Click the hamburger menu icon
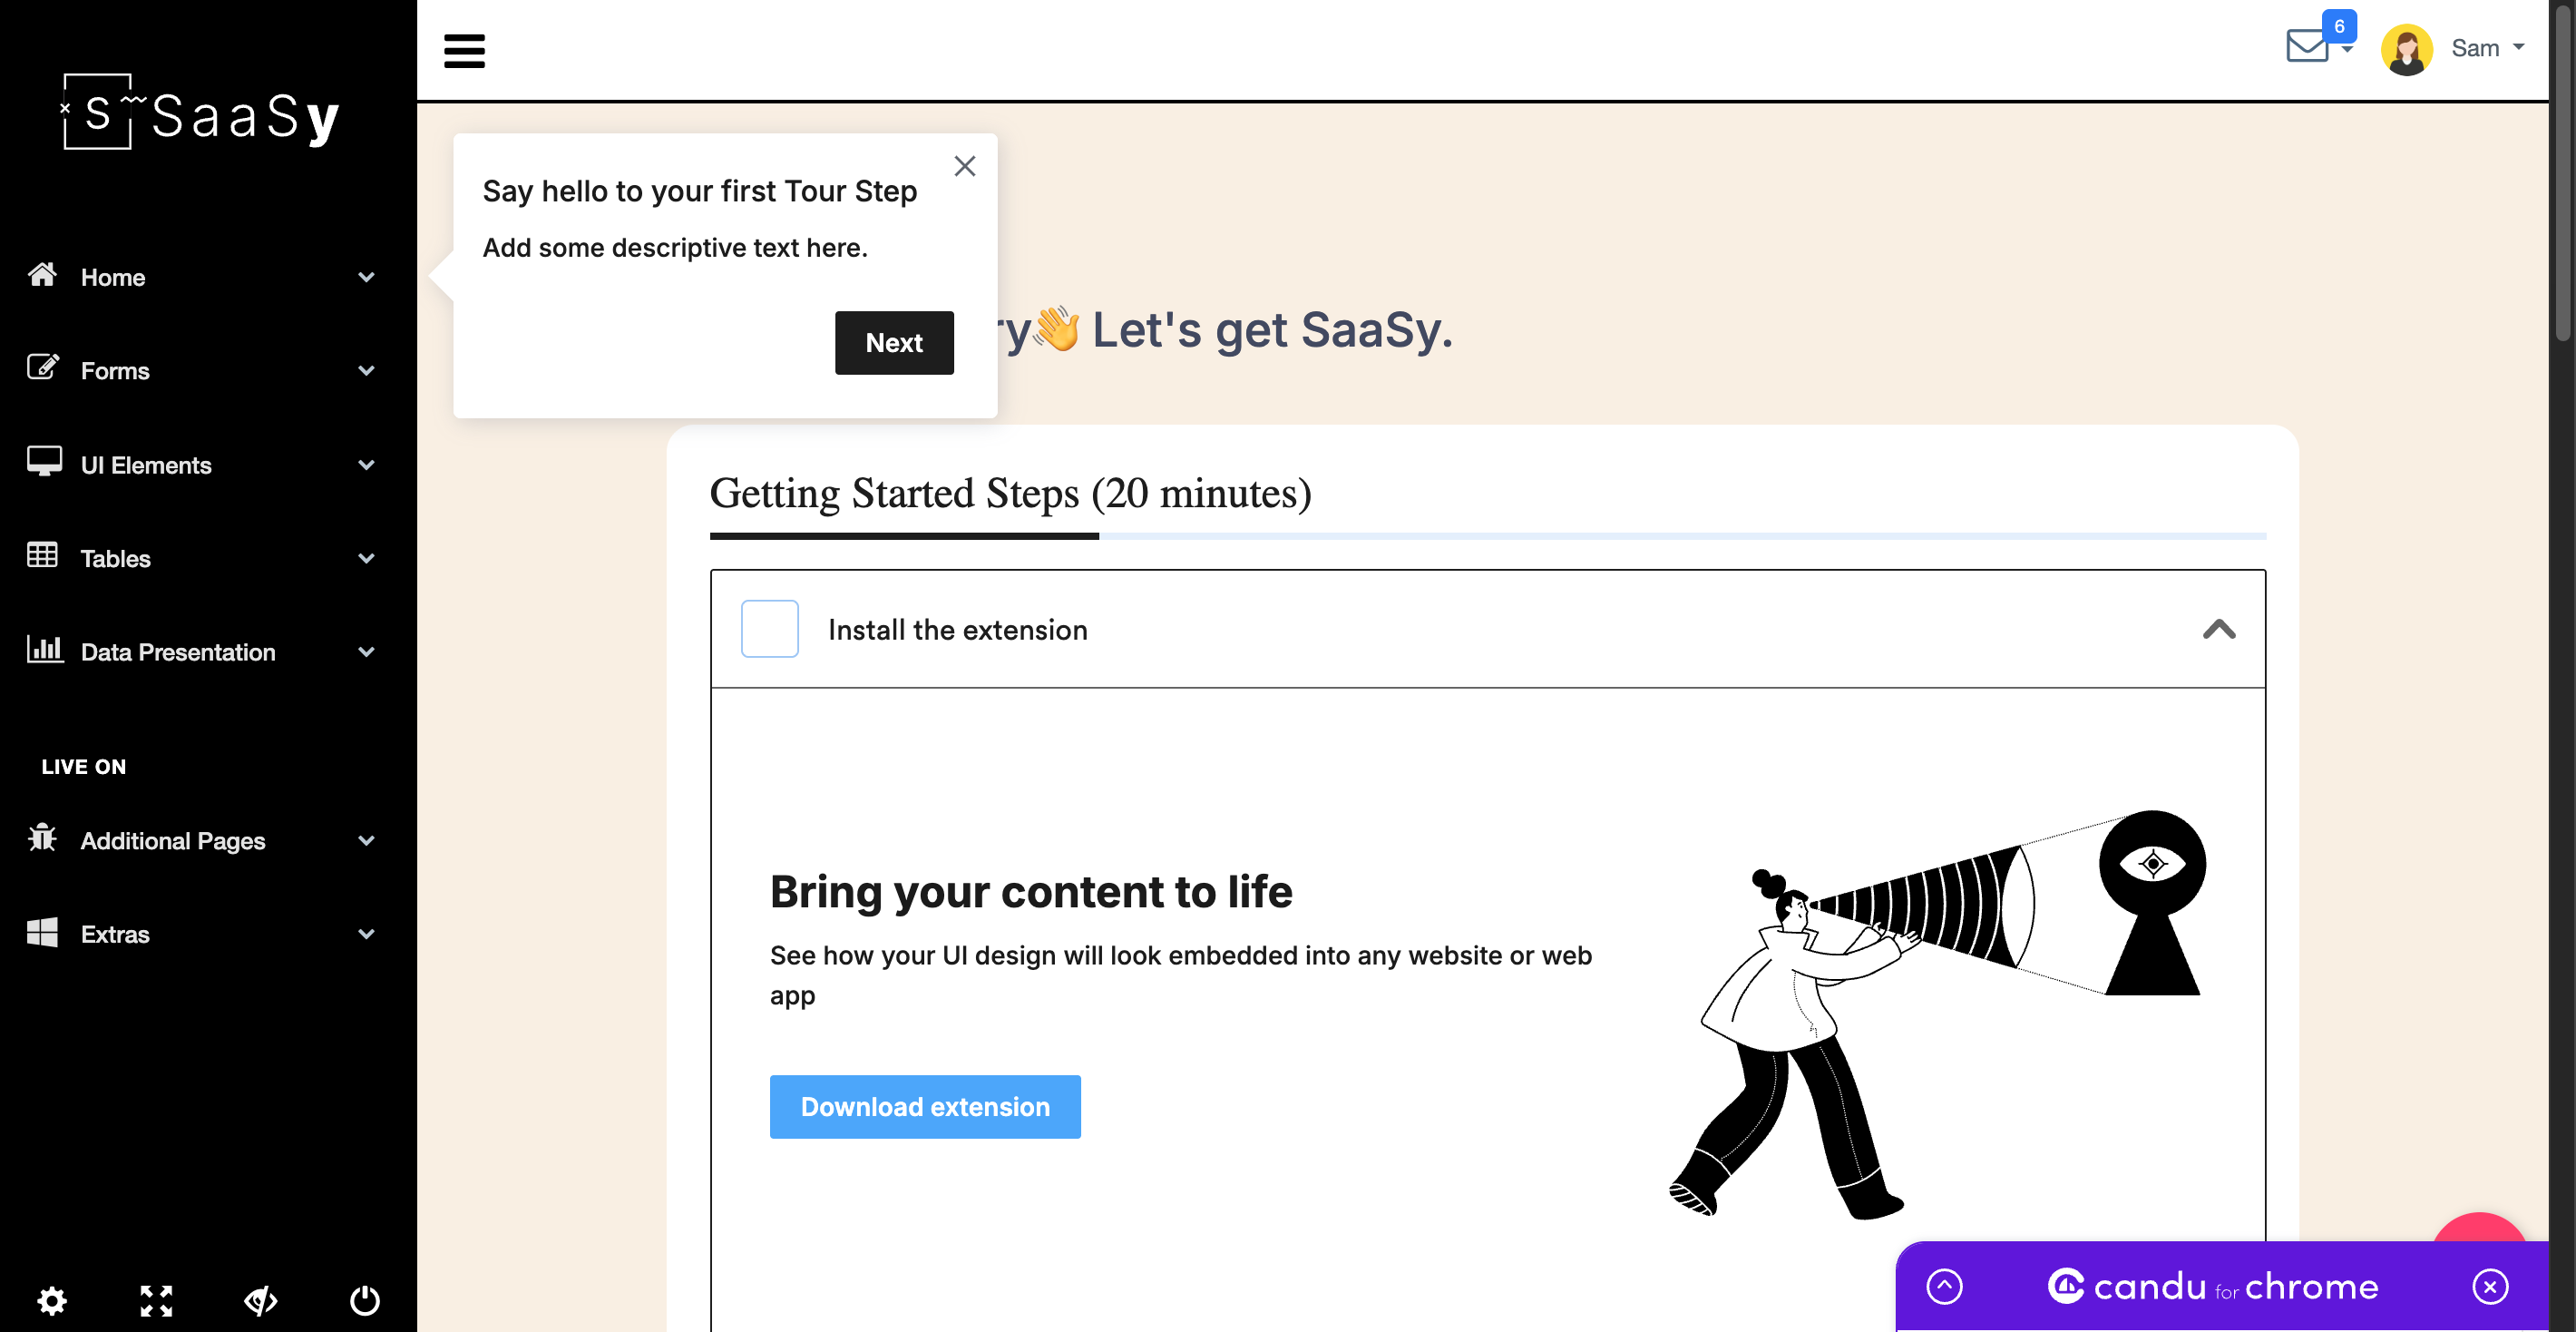 coord(464,50)
